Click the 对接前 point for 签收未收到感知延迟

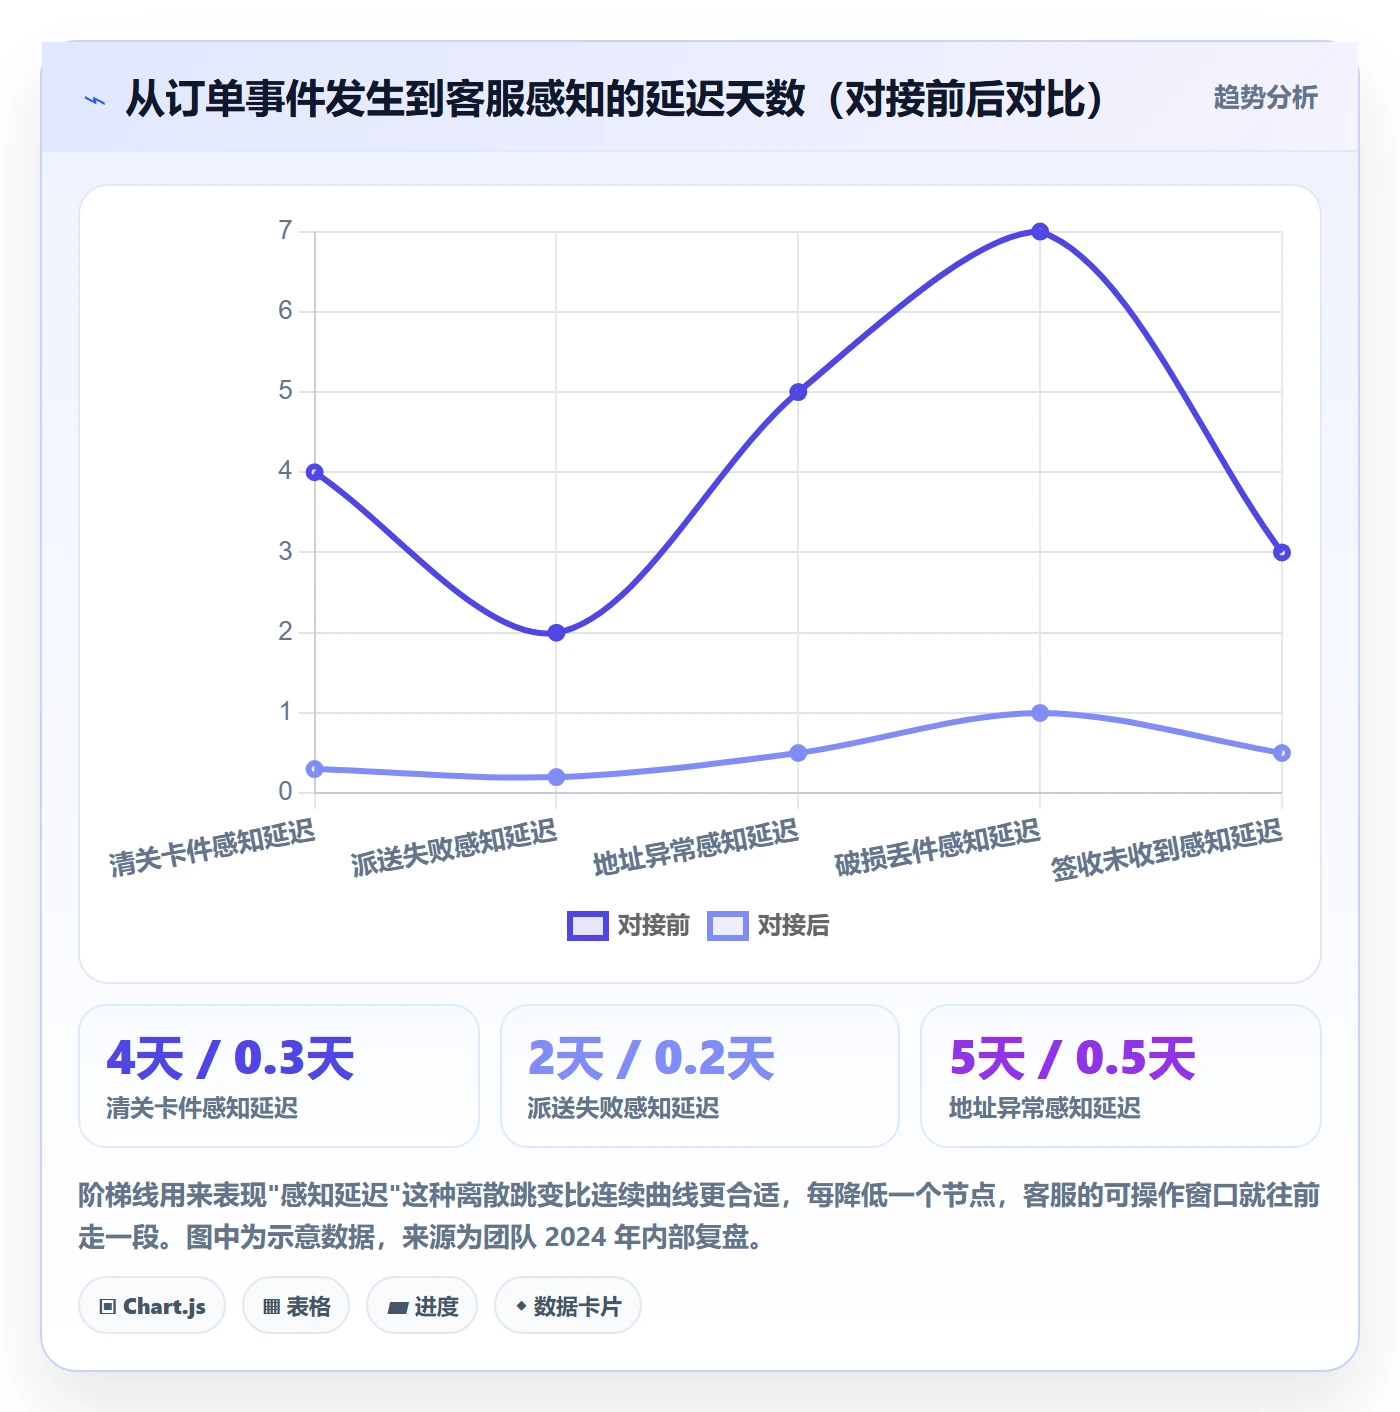[x=1282, y=552]
